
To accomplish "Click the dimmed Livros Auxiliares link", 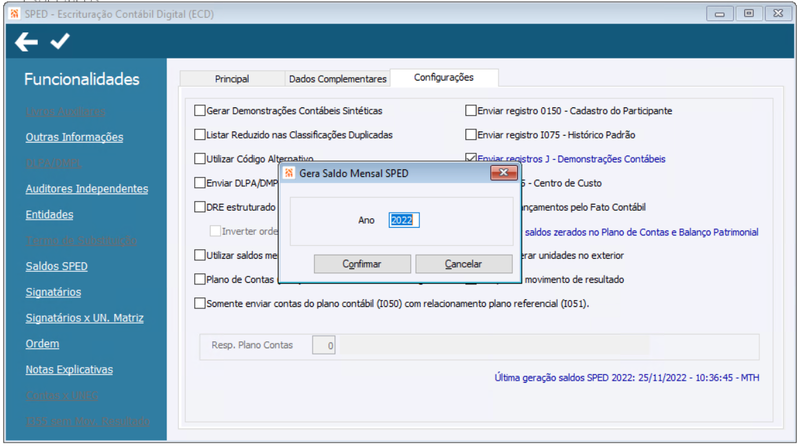I will tap(65, 111).
